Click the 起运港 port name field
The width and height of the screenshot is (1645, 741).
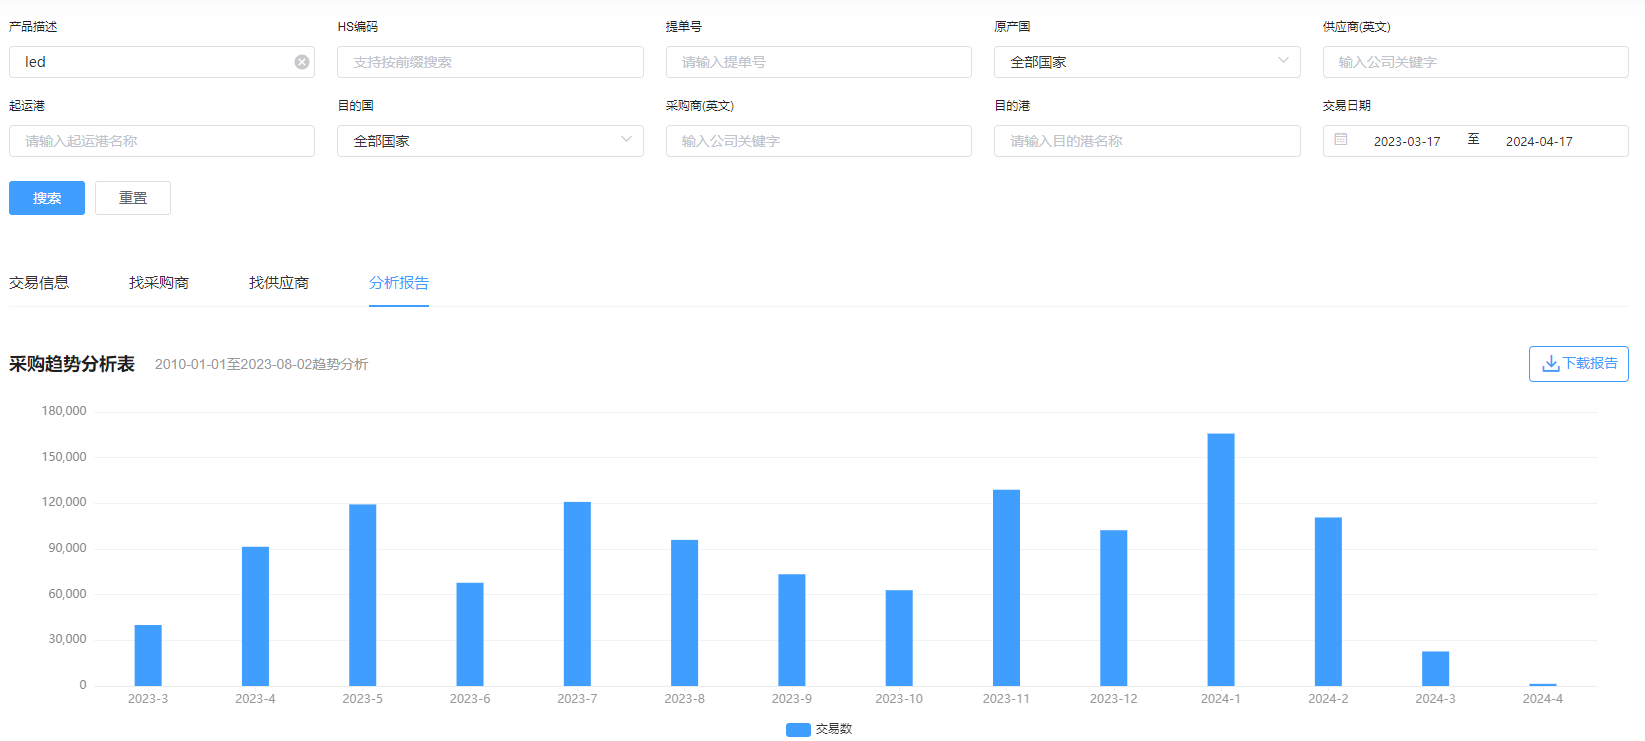(x=162, y=141)
